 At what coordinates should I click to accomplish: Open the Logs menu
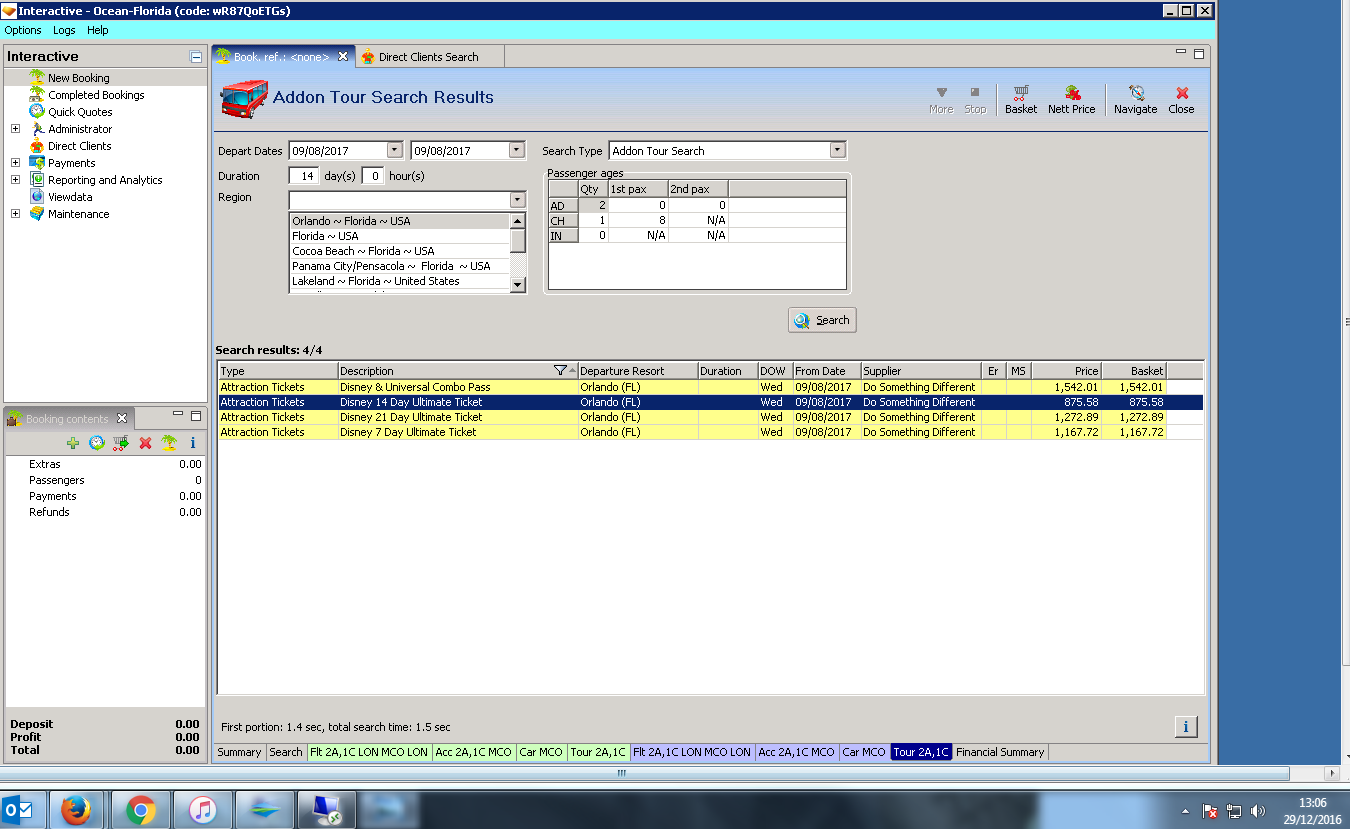click(64, 30)
